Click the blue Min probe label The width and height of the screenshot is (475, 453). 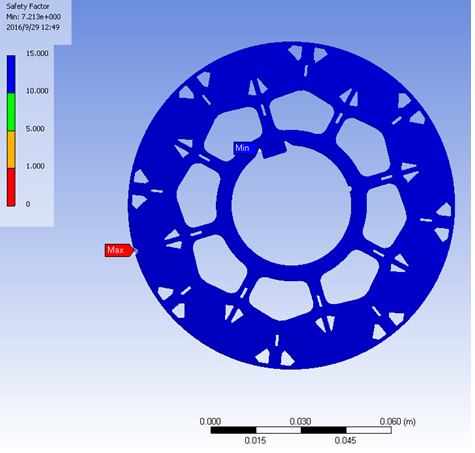coord(246,148)
